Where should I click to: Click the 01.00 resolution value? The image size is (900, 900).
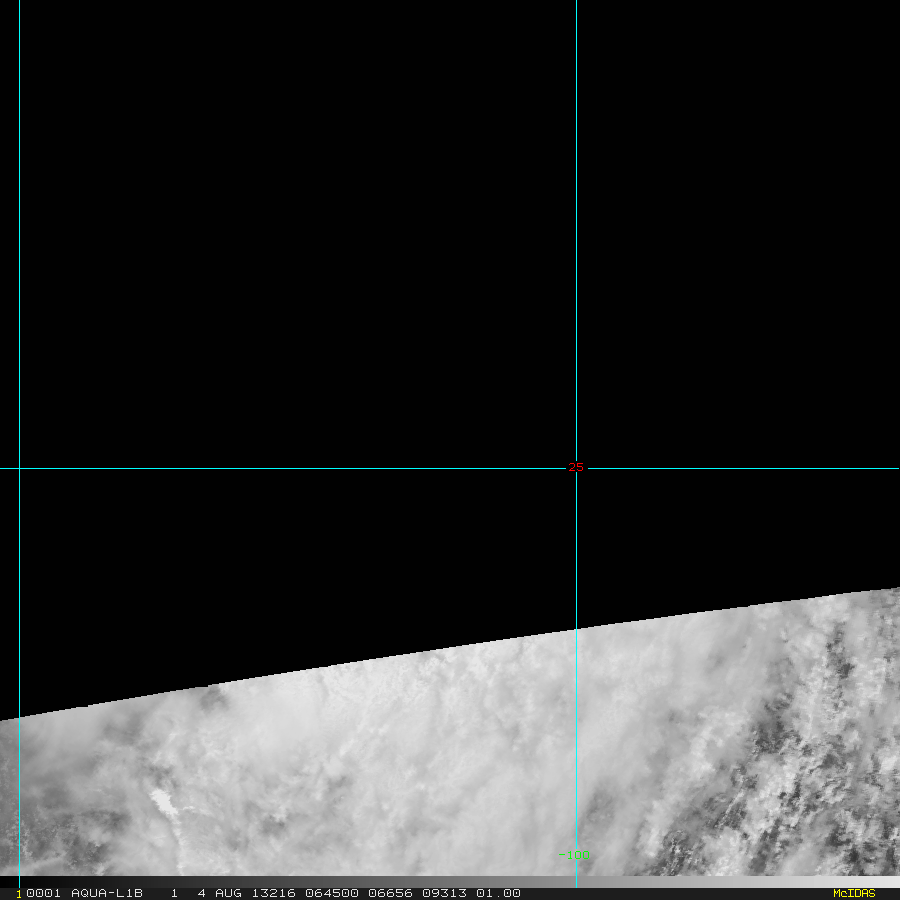pos(498,893)
